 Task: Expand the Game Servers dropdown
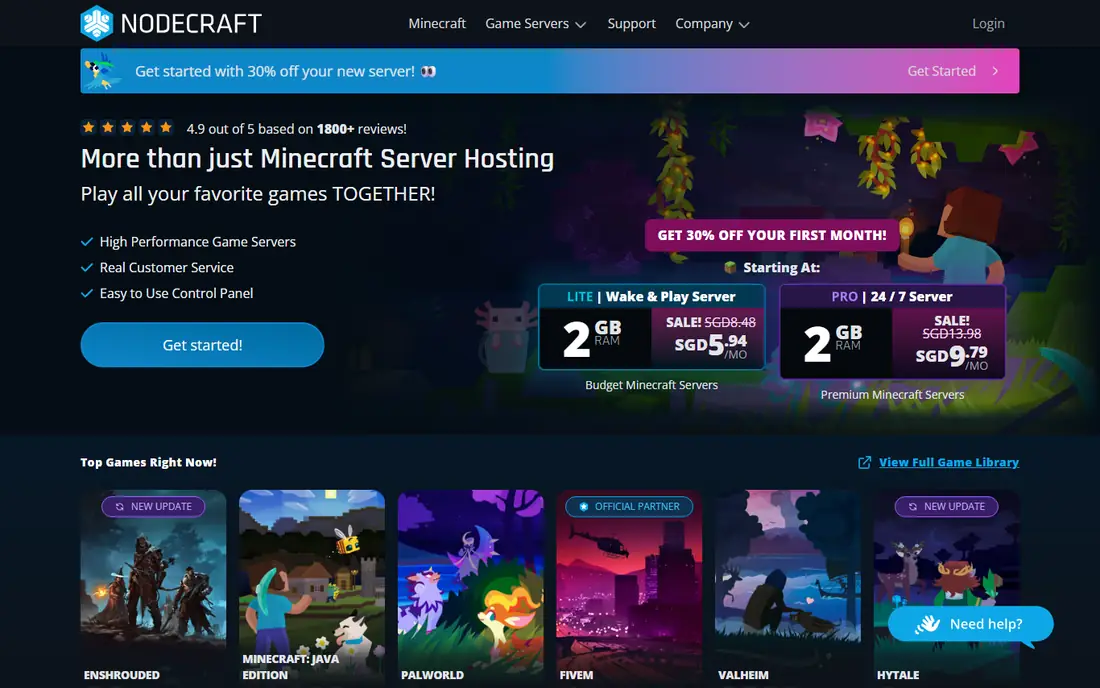click(535, 23)
